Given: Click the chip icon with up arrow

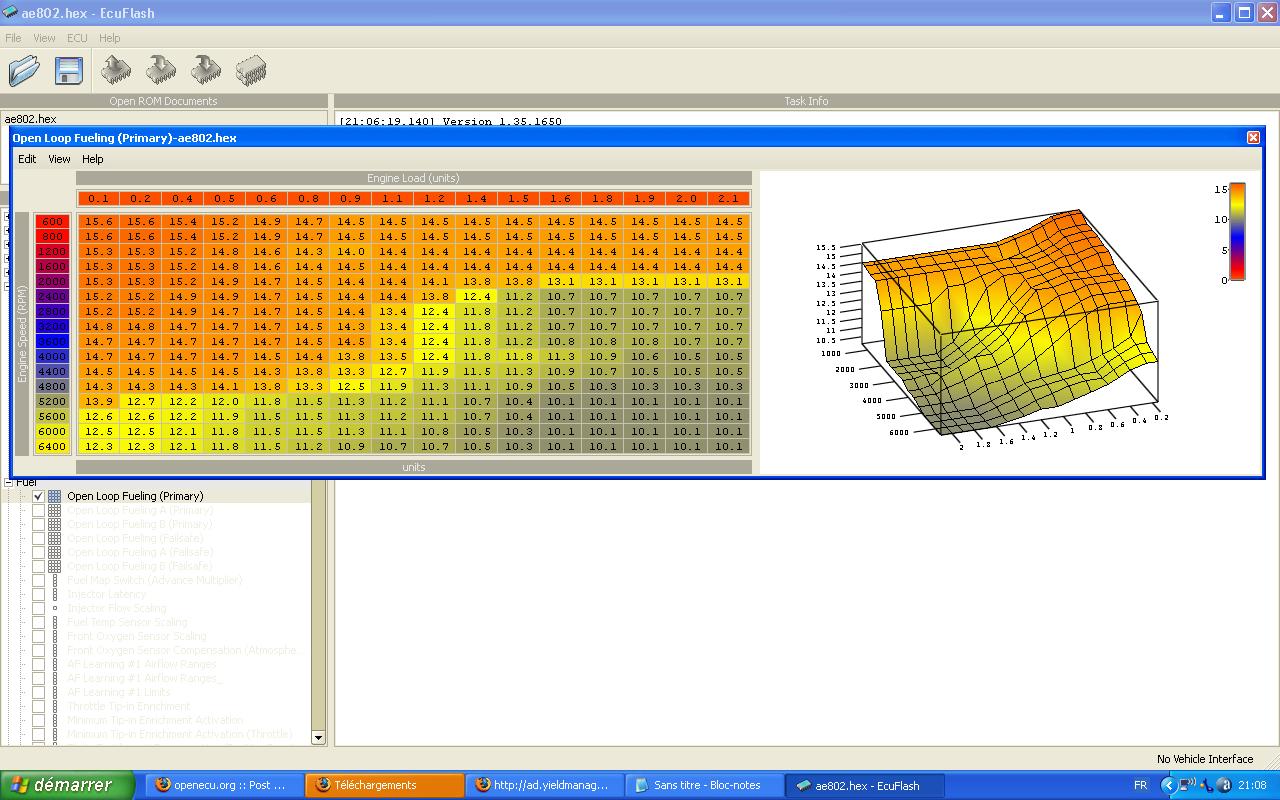Looking at the screenshot, I should [x=117, y=70].
